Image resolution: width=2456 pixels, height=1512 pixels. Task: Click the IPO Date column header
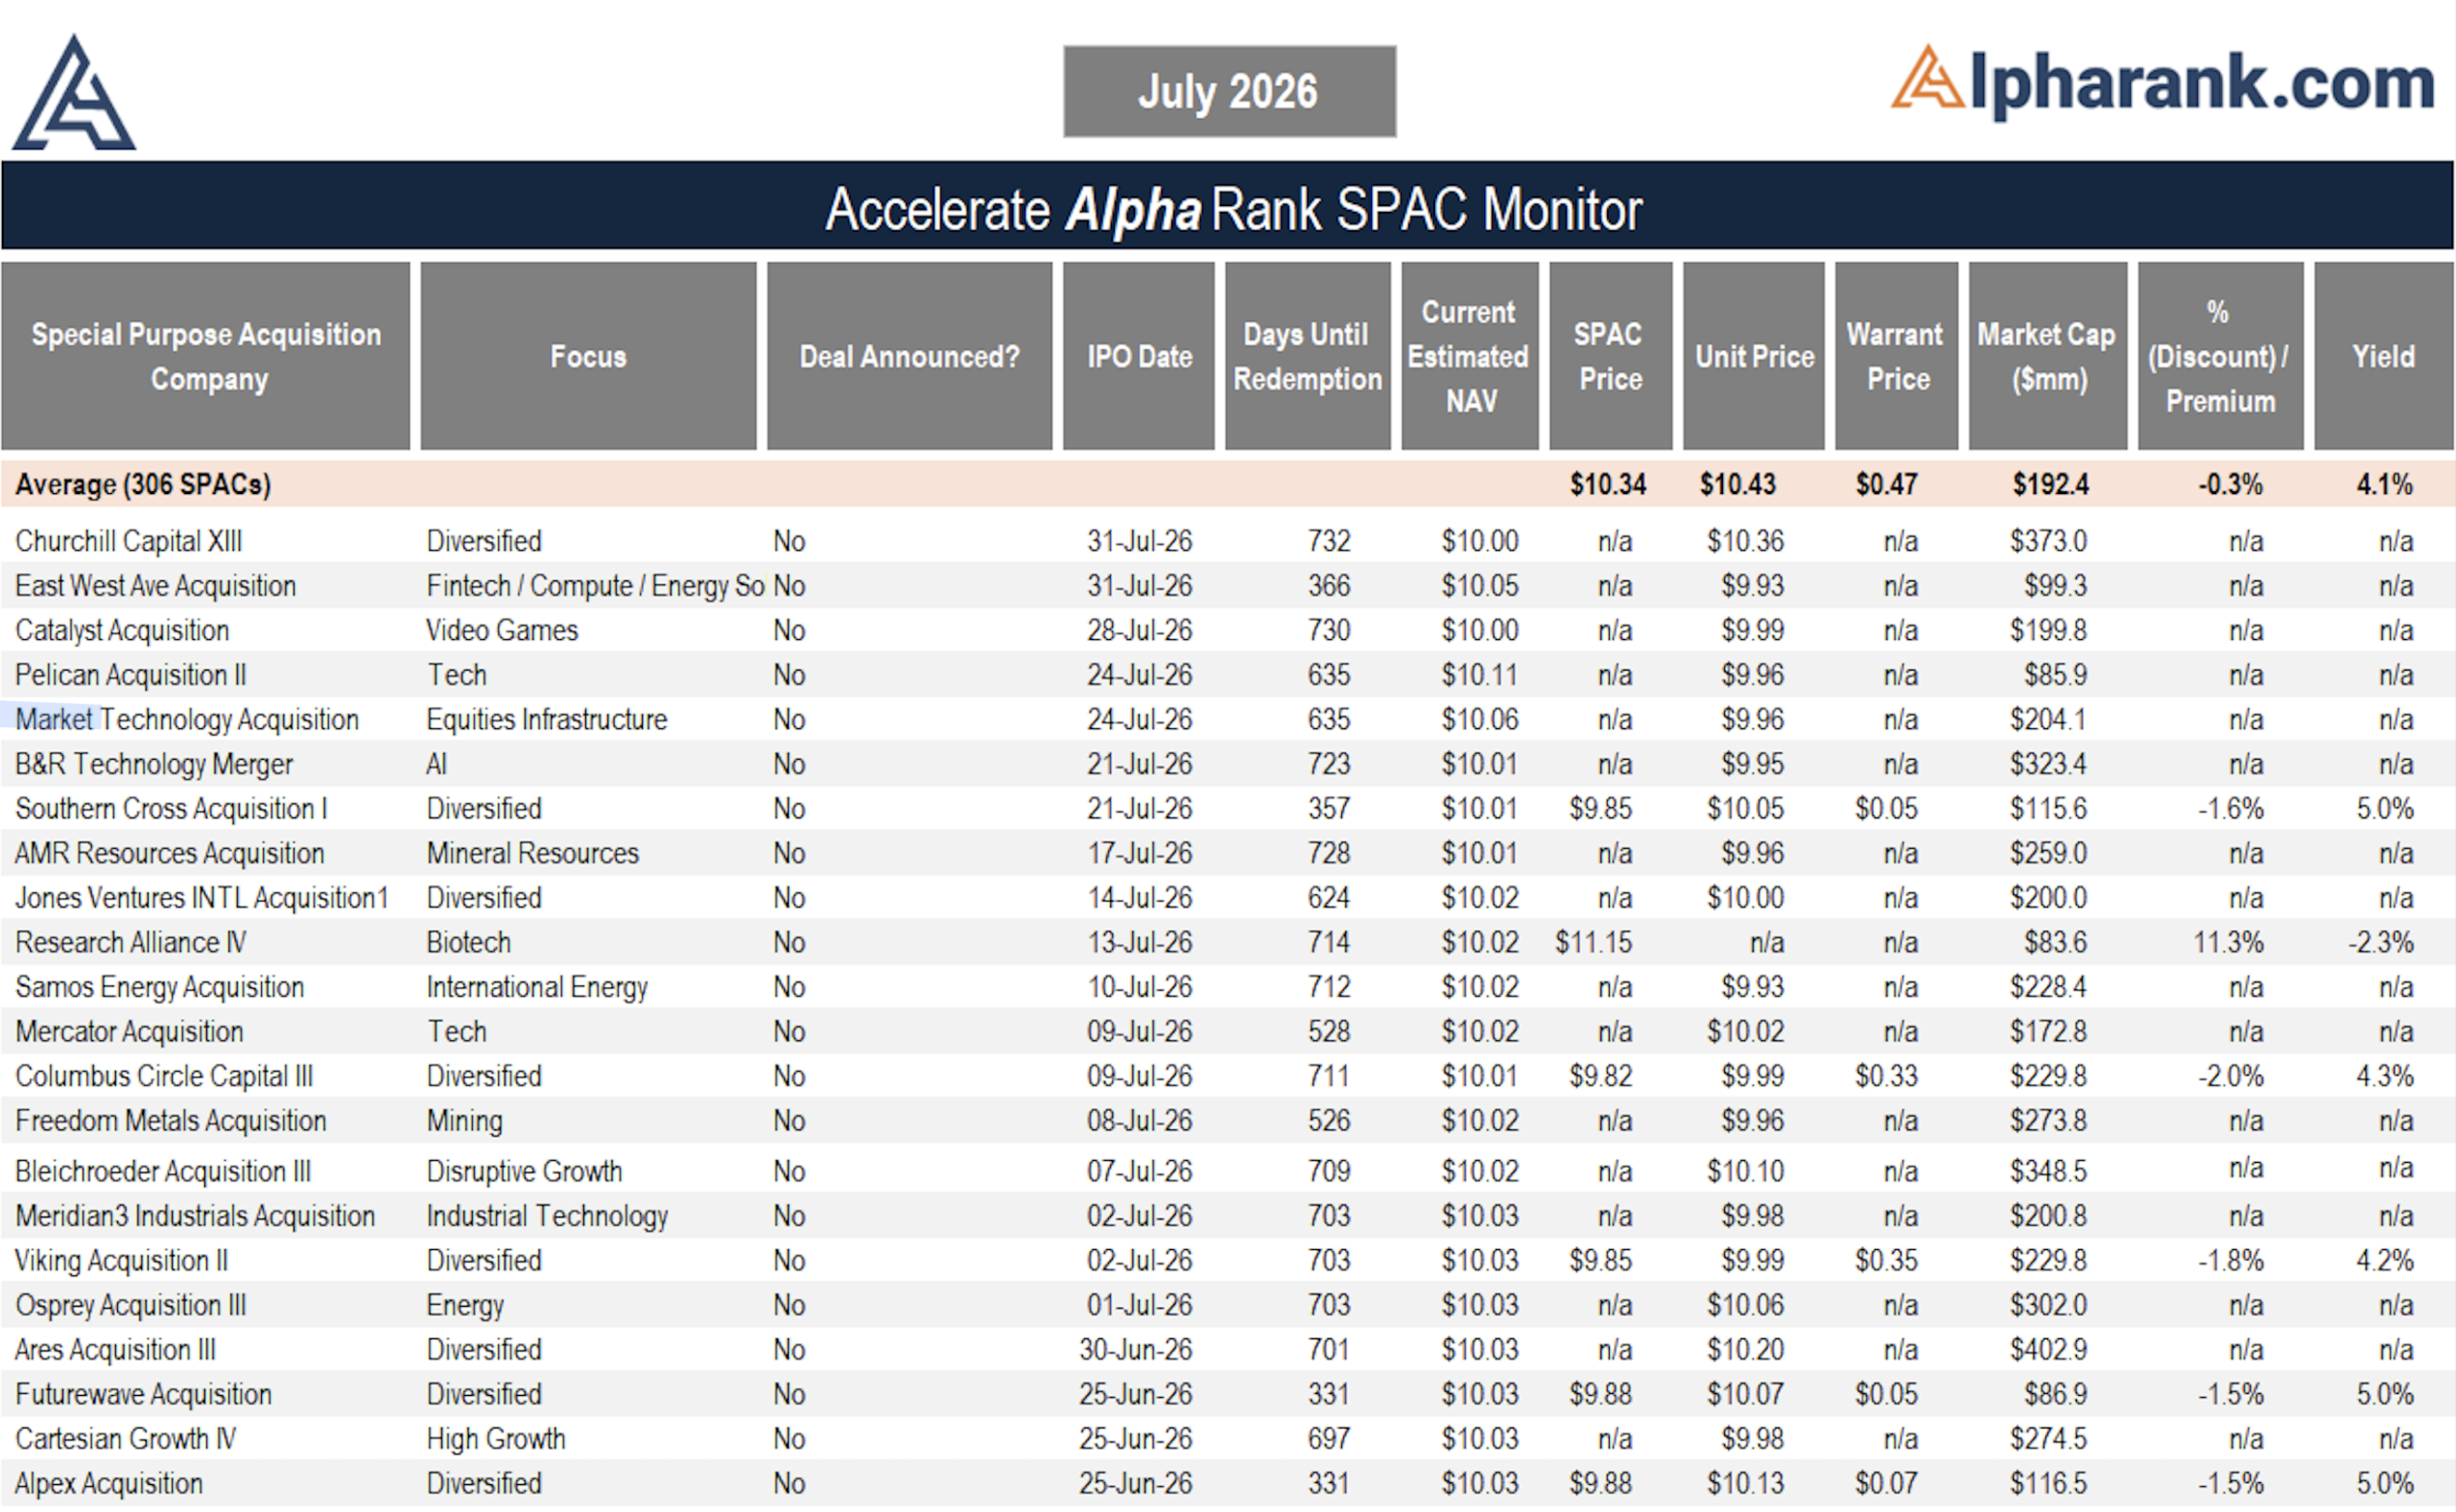1139,356
